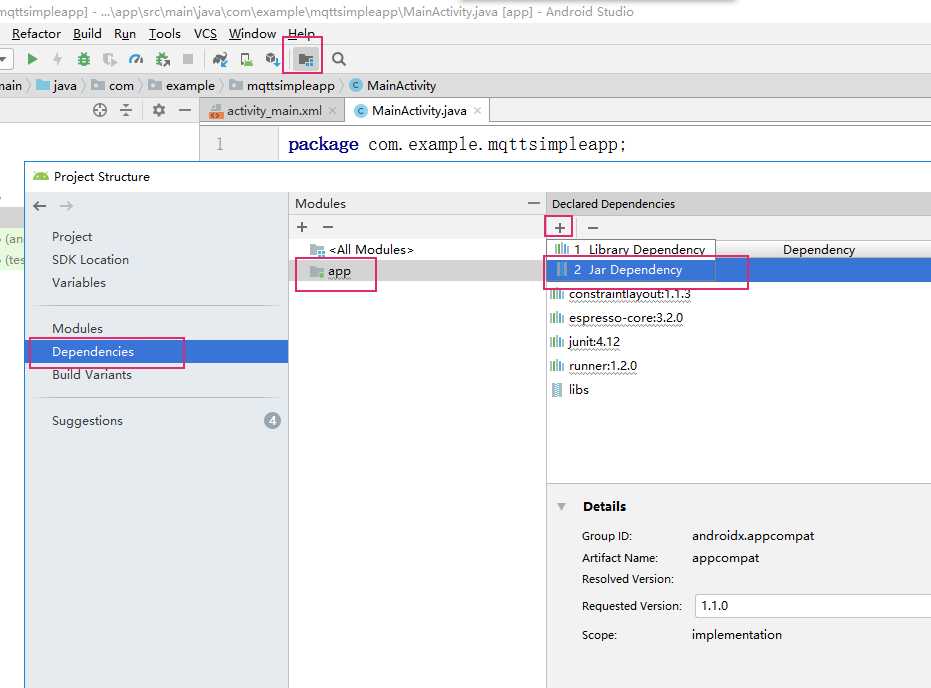
Task: Hide the project tool window with minus icon
Action: 185,110
